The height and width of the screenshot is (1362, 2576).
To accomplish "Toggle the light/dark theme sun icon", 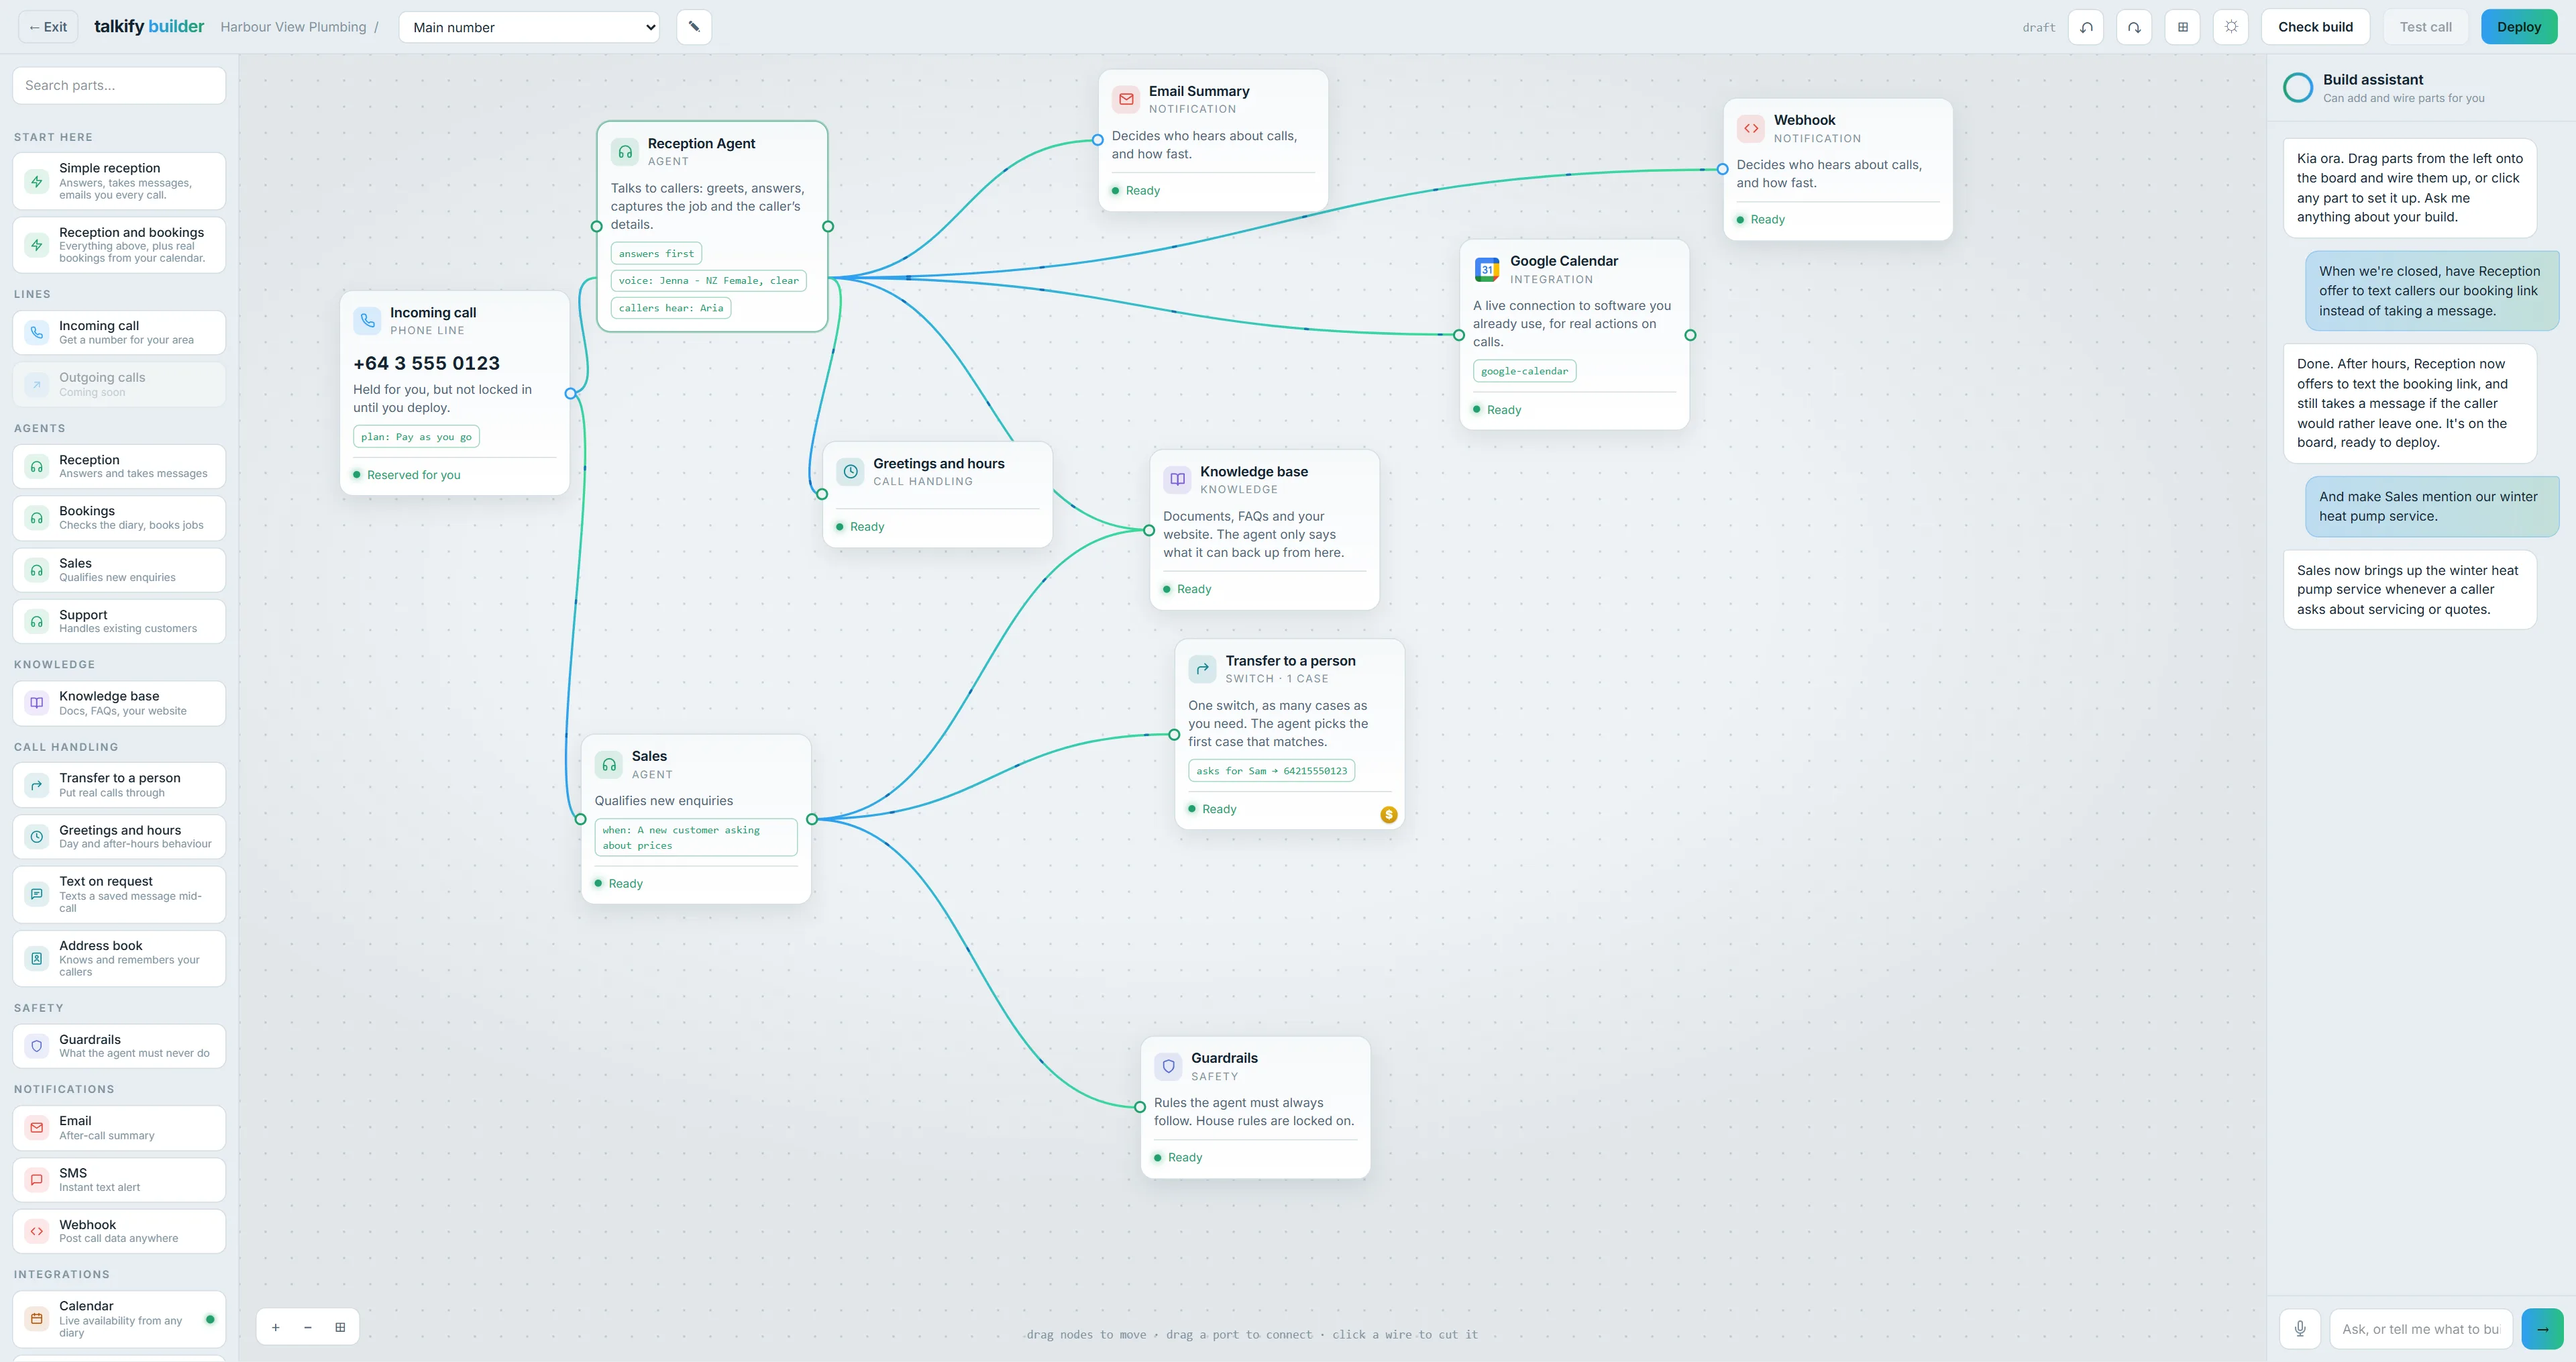I will (2231, 27).
